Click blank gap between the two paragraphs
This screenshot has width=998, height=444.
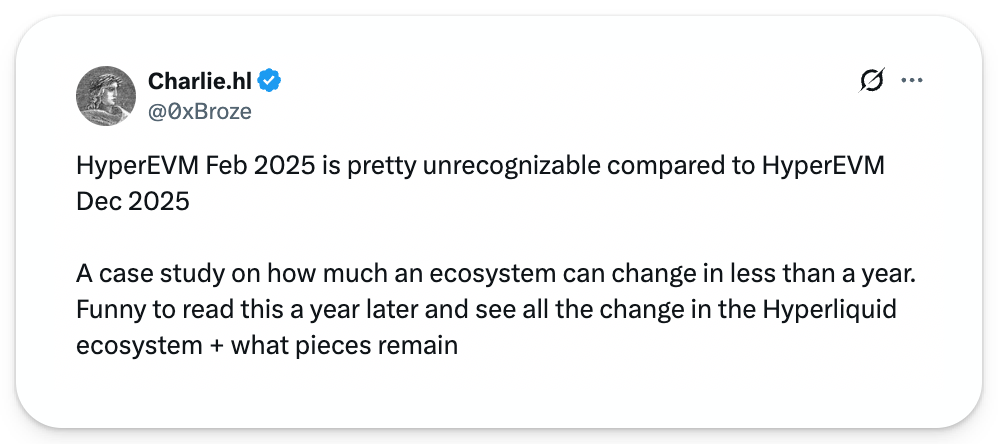tap(480, 234)
